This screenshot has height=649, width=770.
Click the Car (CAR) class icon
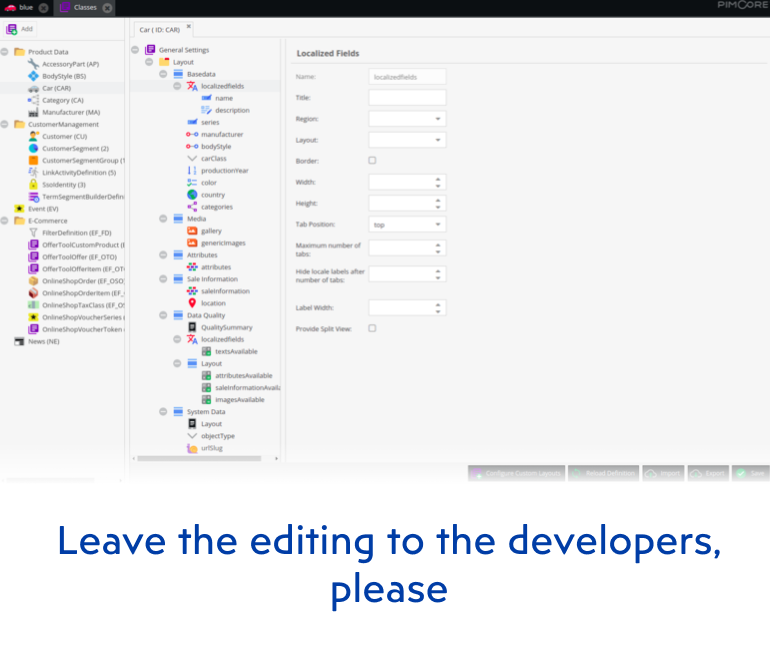(33, 88)
